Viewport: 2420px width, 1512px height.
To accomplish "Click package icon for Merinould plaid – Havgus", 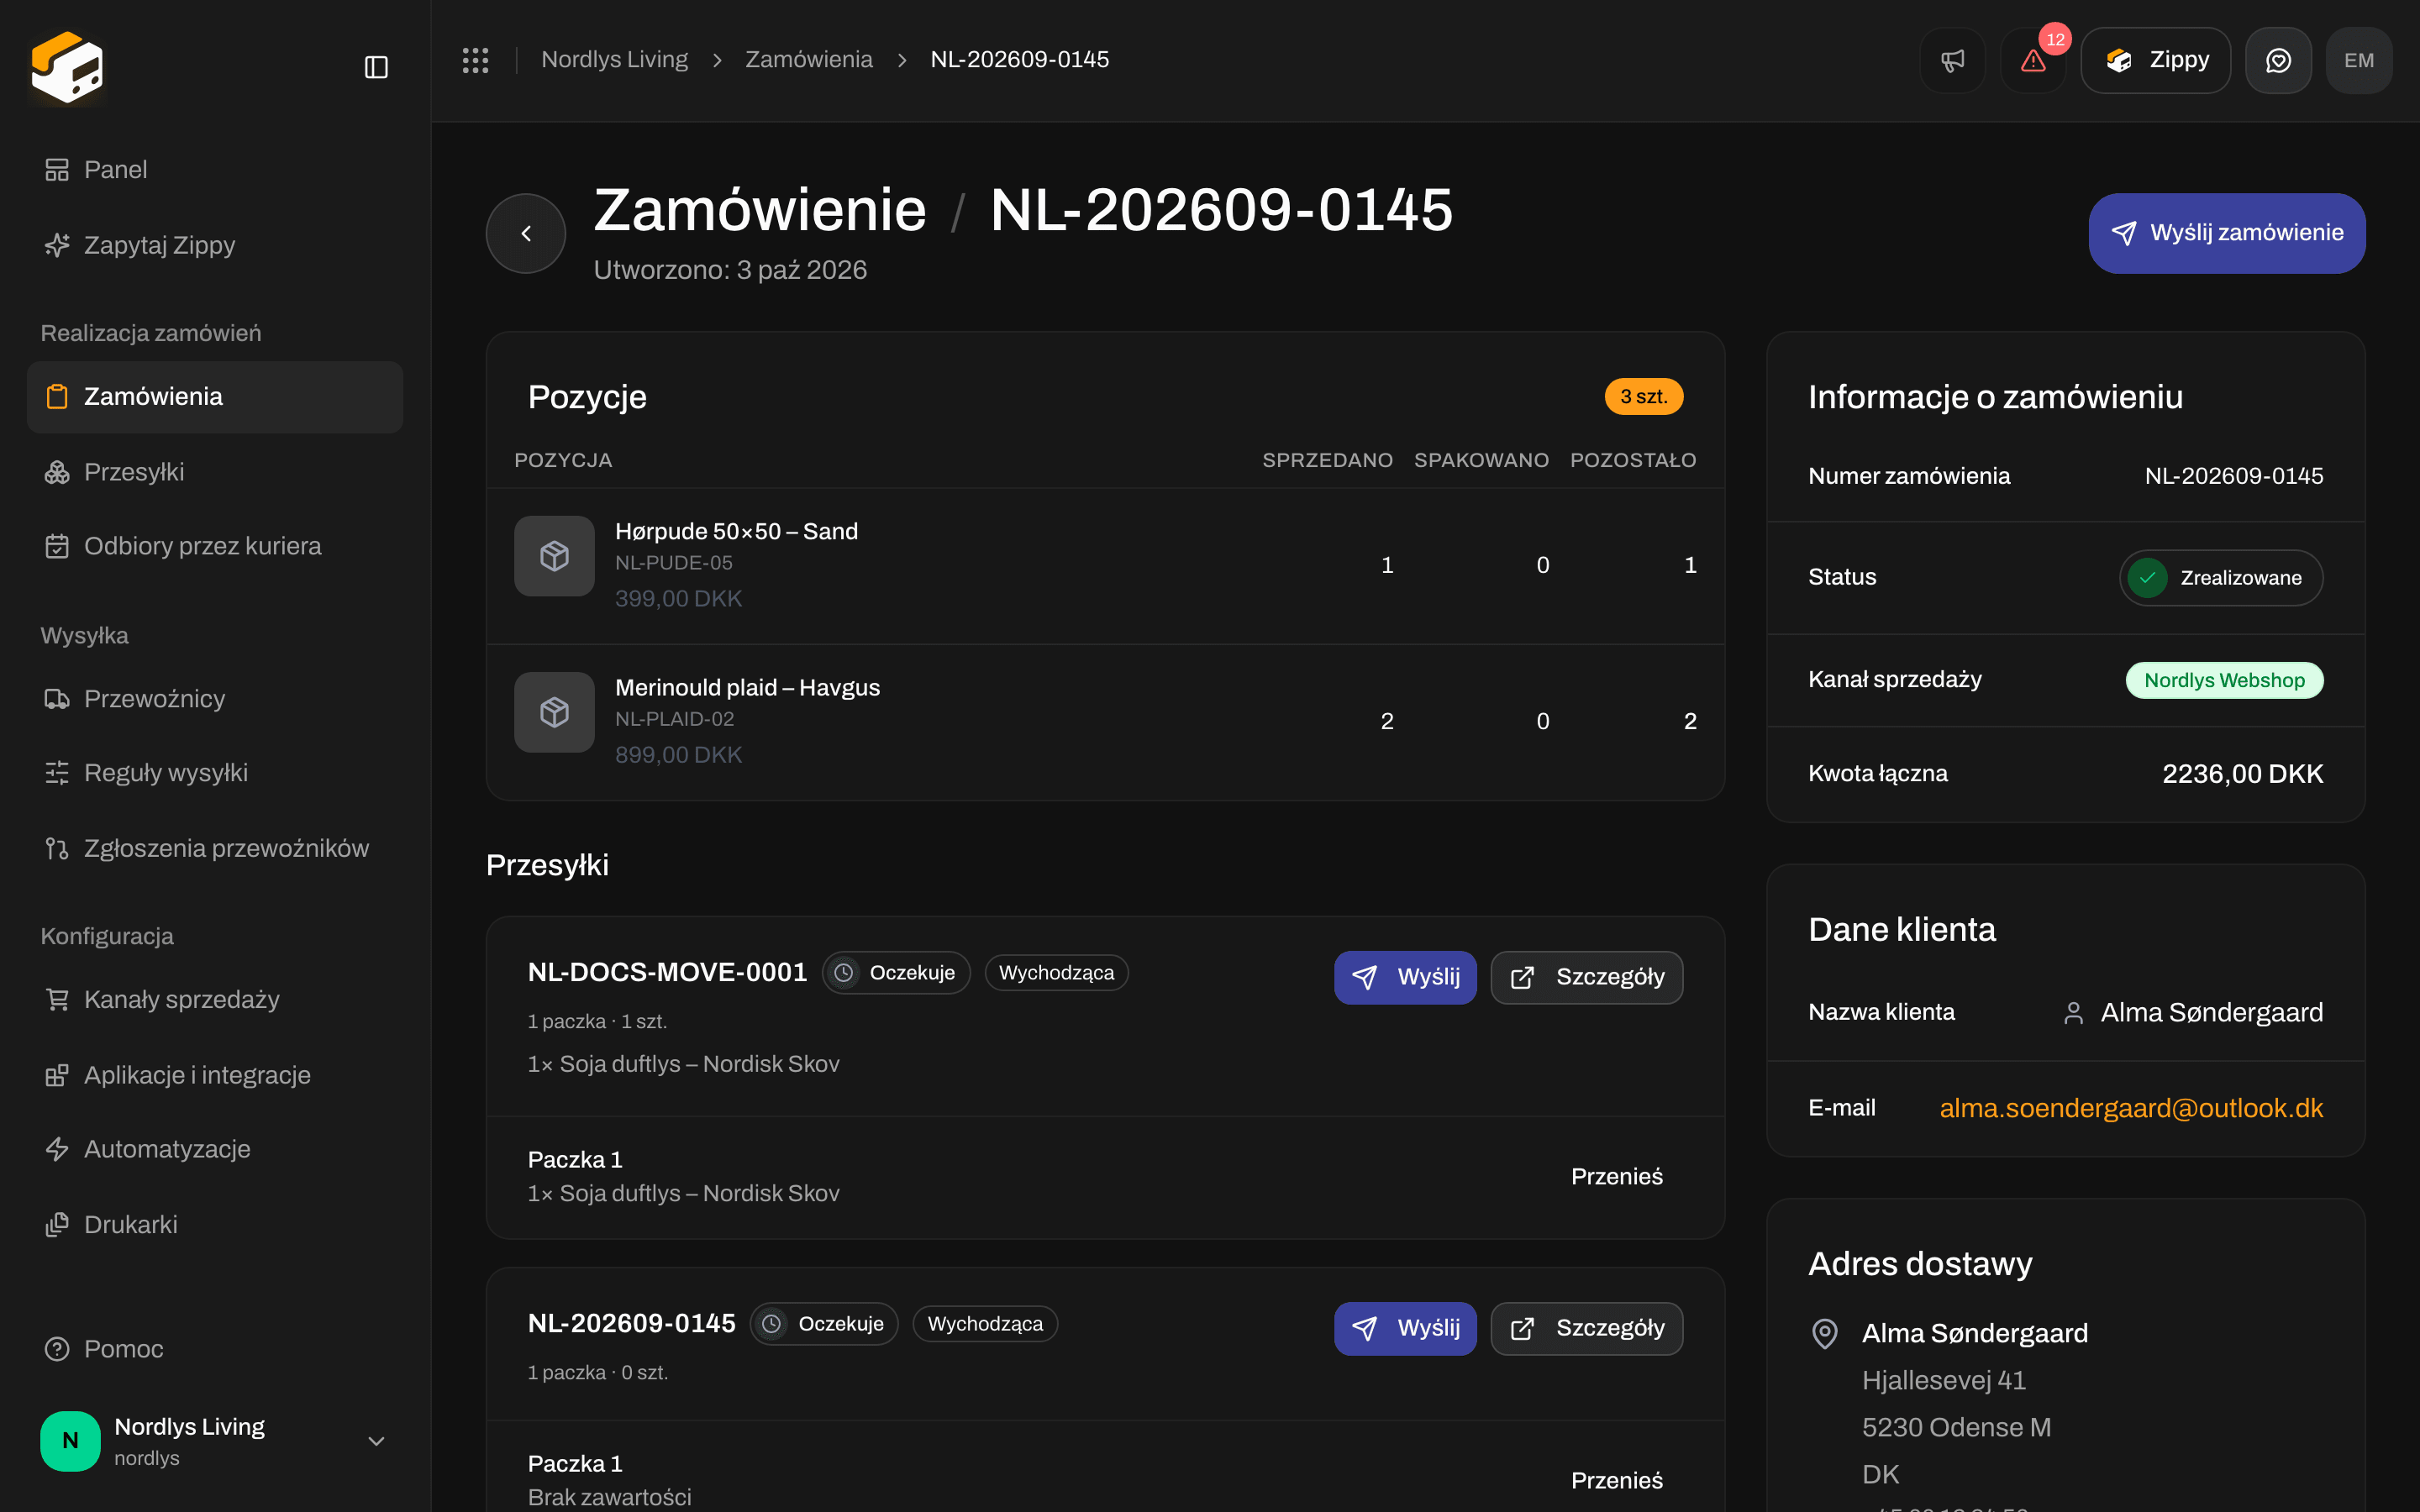I will [x=554, y=712].
